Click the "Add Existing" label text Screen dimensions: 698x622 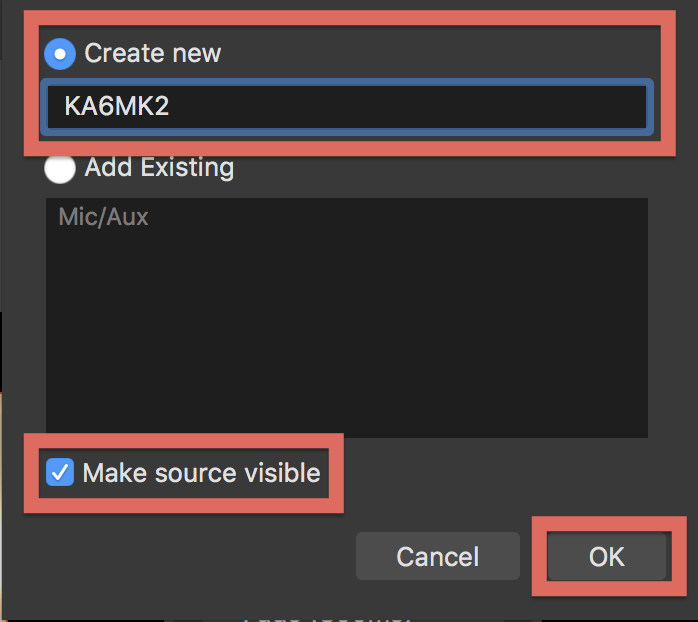[159, 168]
